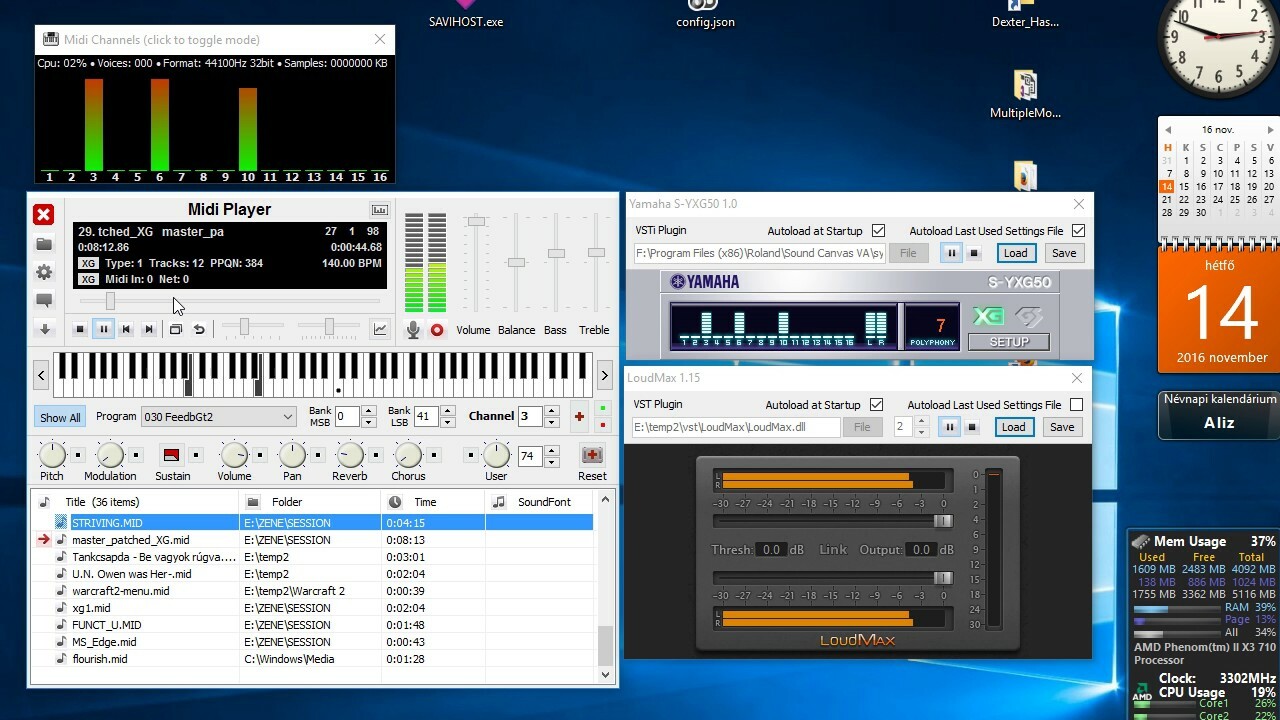Toggle the small square next to Sustain
Image resolution: width=1280 pixels, height=720 pixels.
[x=196, y=455]
